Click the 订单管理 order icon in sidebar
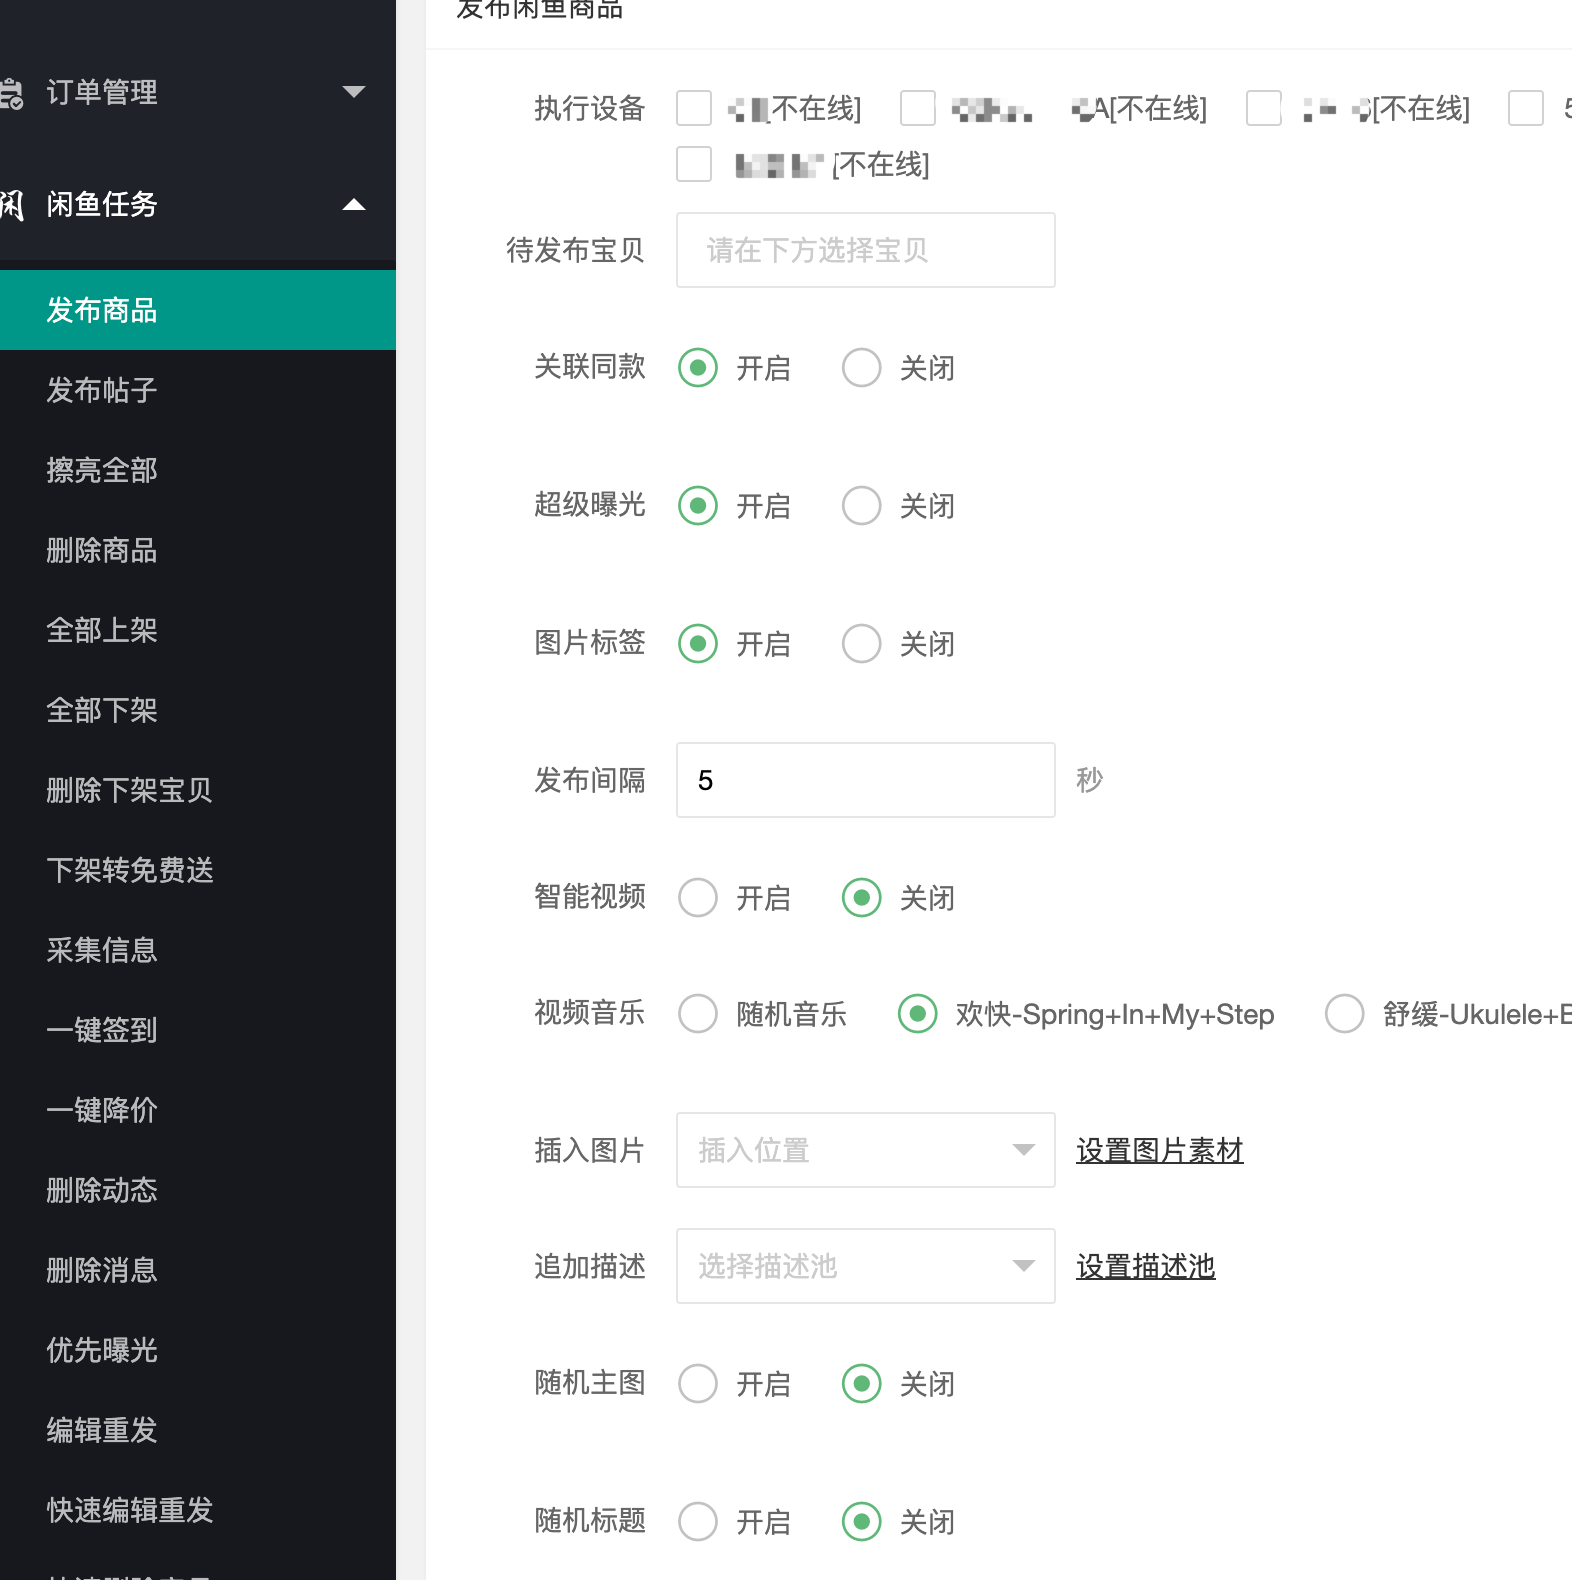This screenshot has height=1580, width=1572. pyautogui.click(x=12, y=93)
